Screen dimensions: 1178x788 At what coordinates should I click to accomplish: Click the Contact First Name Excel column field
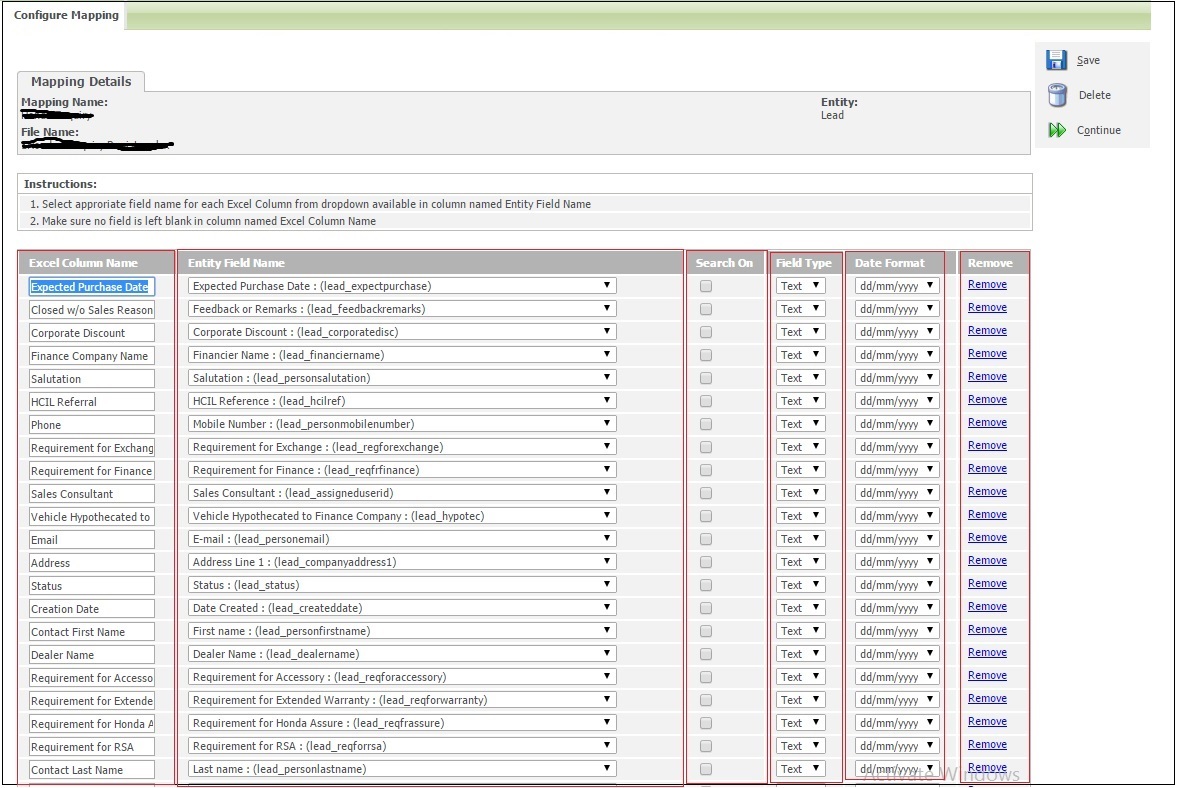[92, 632]
